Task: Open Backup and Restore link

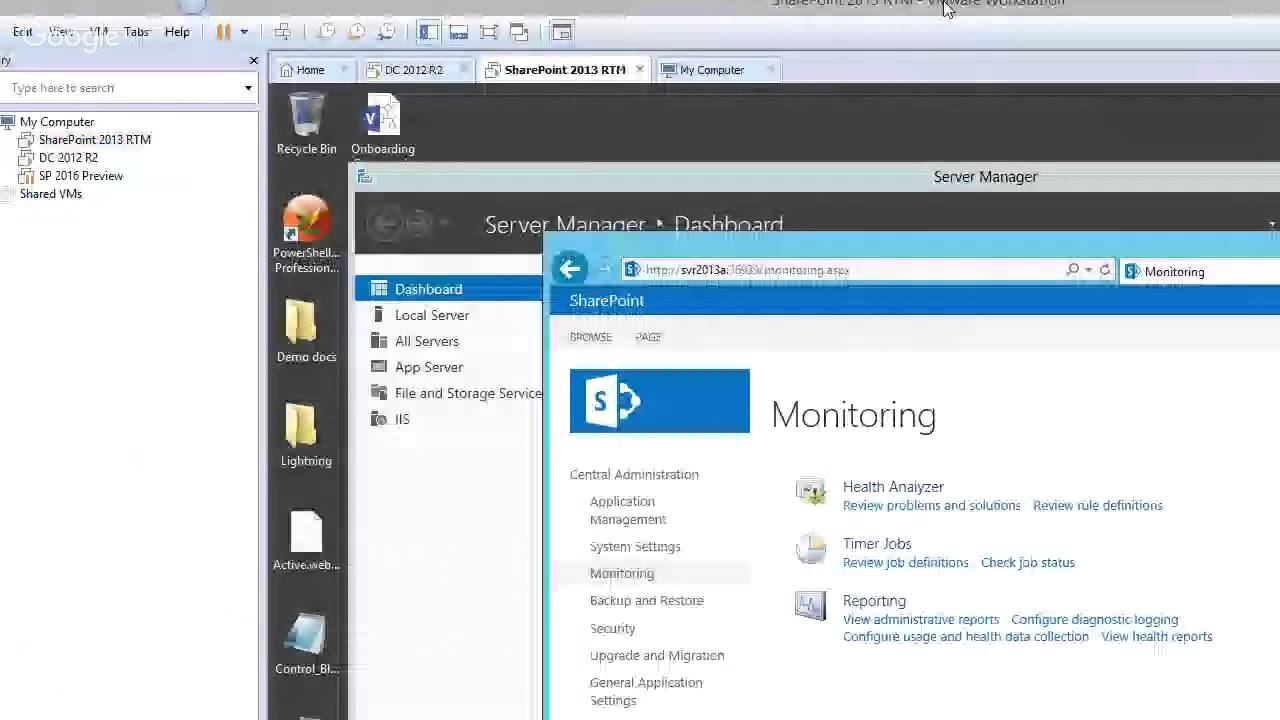Action: [647, 601]
